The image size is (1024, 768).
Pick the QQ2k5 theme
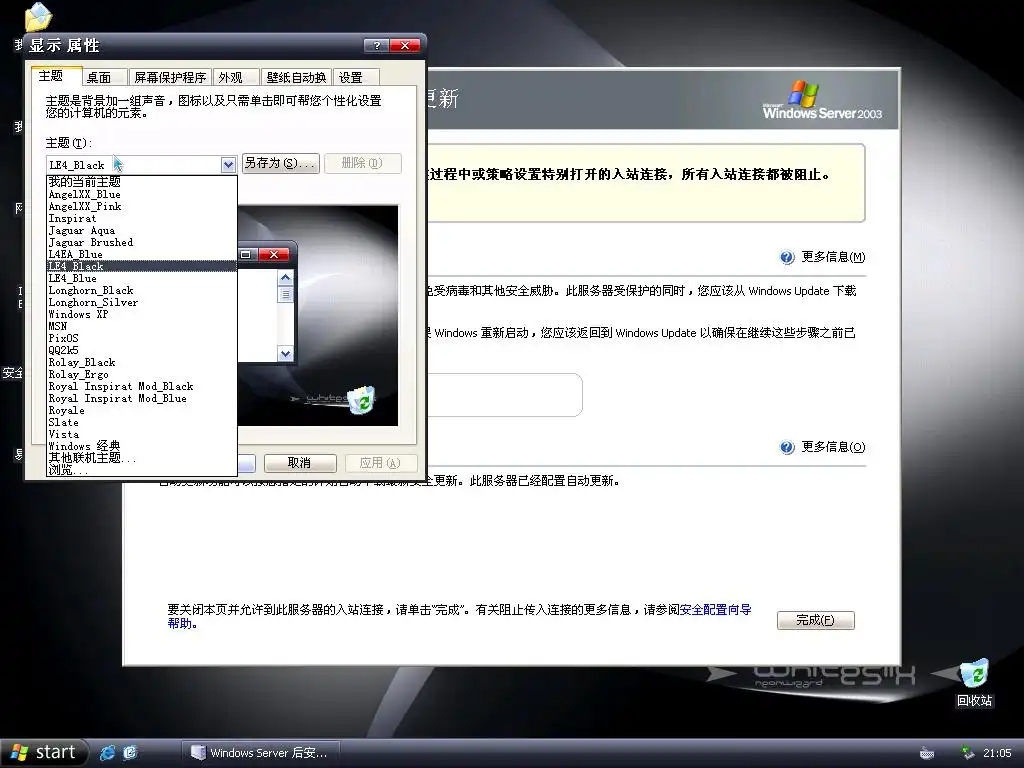[142, 350]
